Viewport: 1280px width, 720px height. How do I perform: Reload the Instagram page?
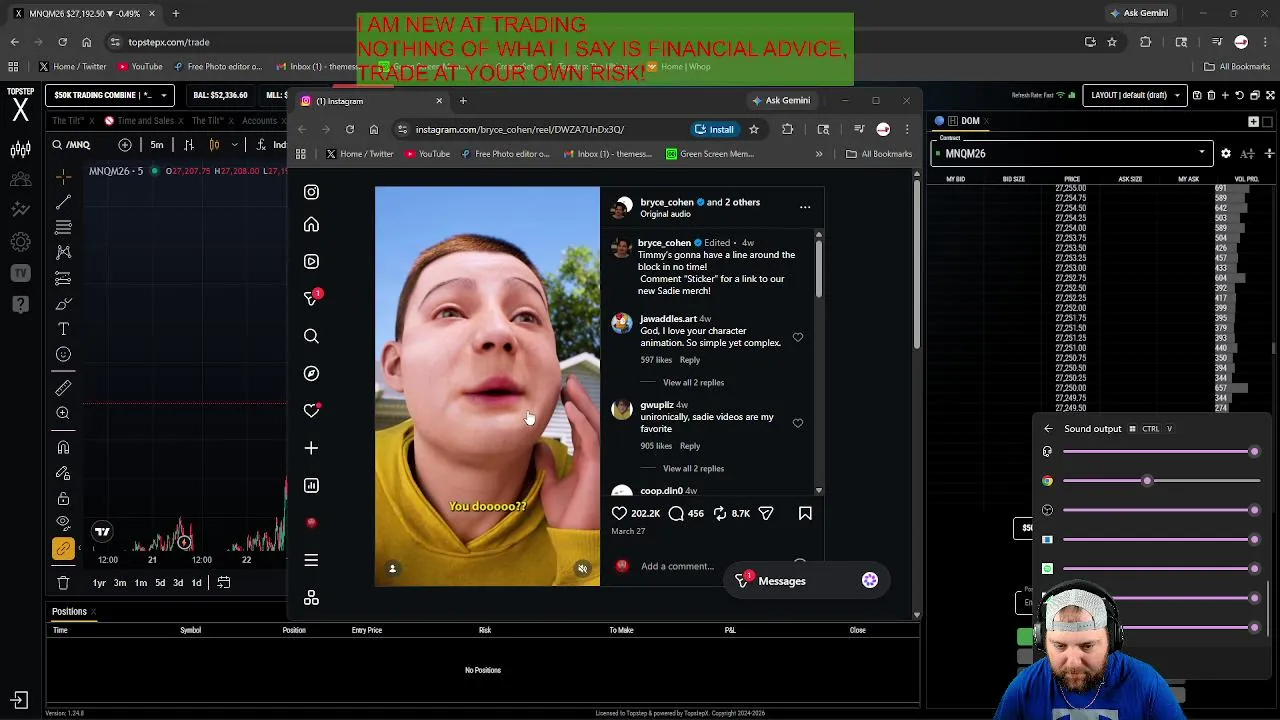click(x=350, y=129)
